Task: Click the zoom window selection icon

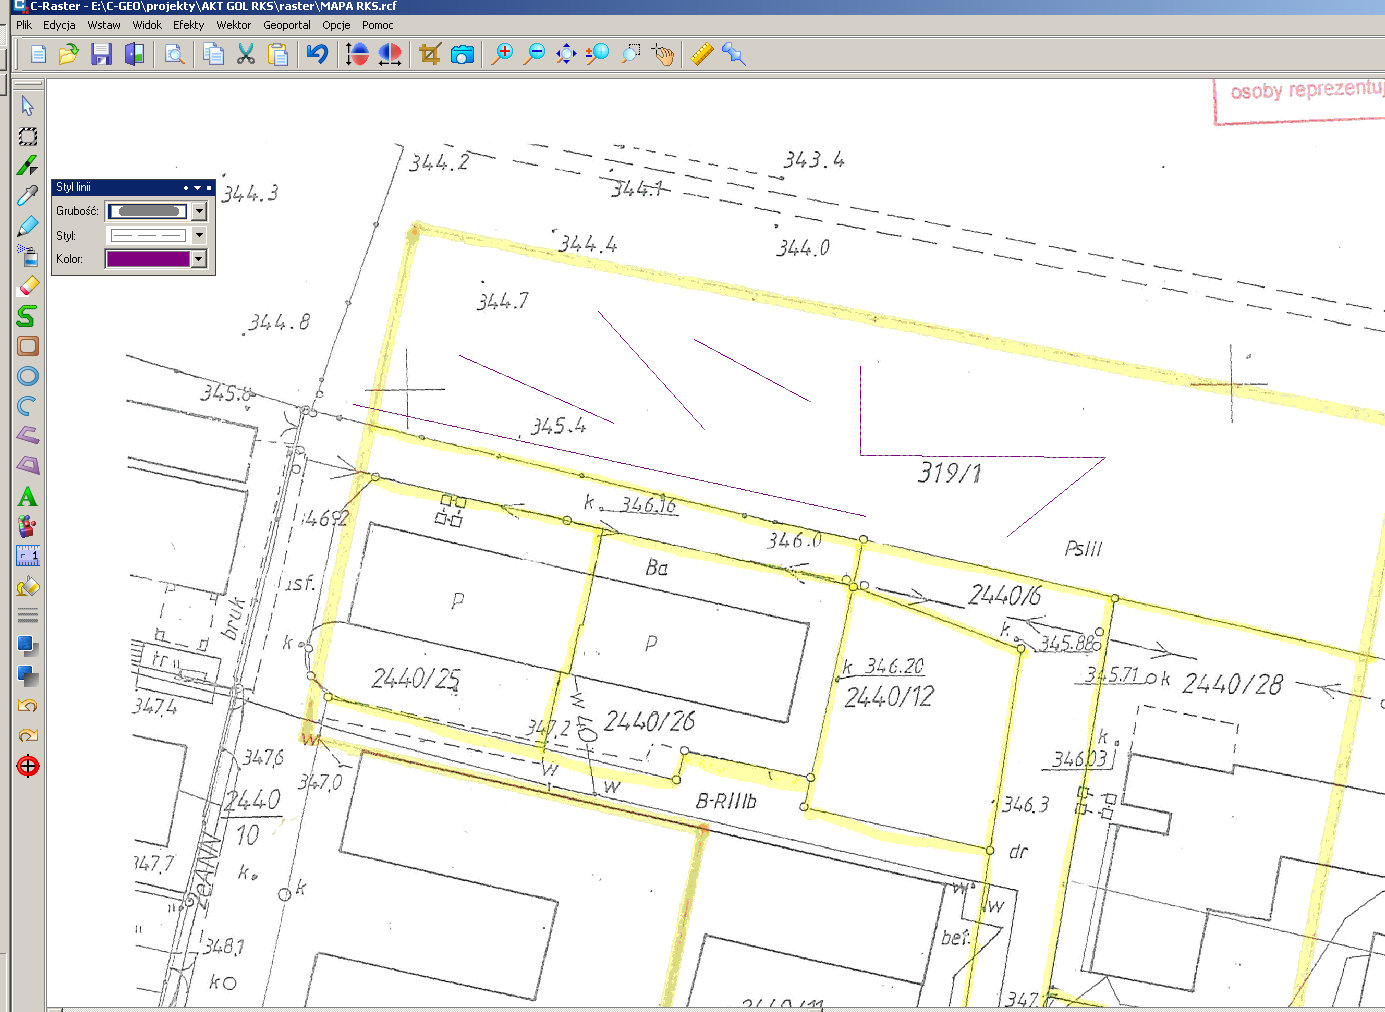Action: (x=630, y=54)
